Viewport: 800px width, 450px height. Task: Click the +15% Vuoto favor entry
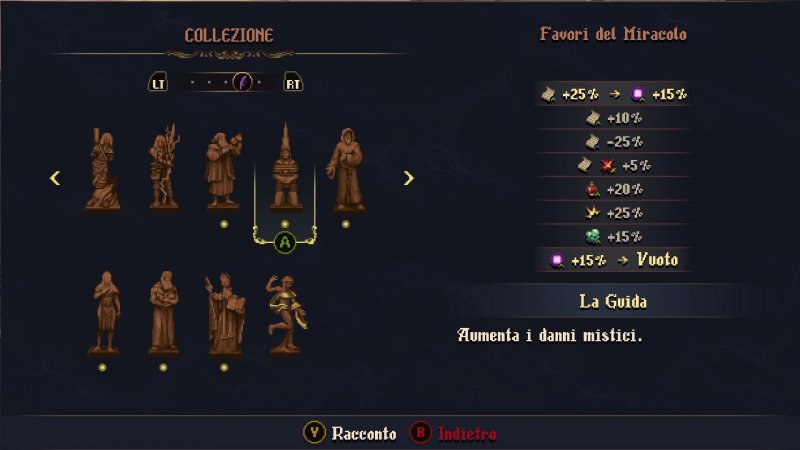tap(613, 260)
